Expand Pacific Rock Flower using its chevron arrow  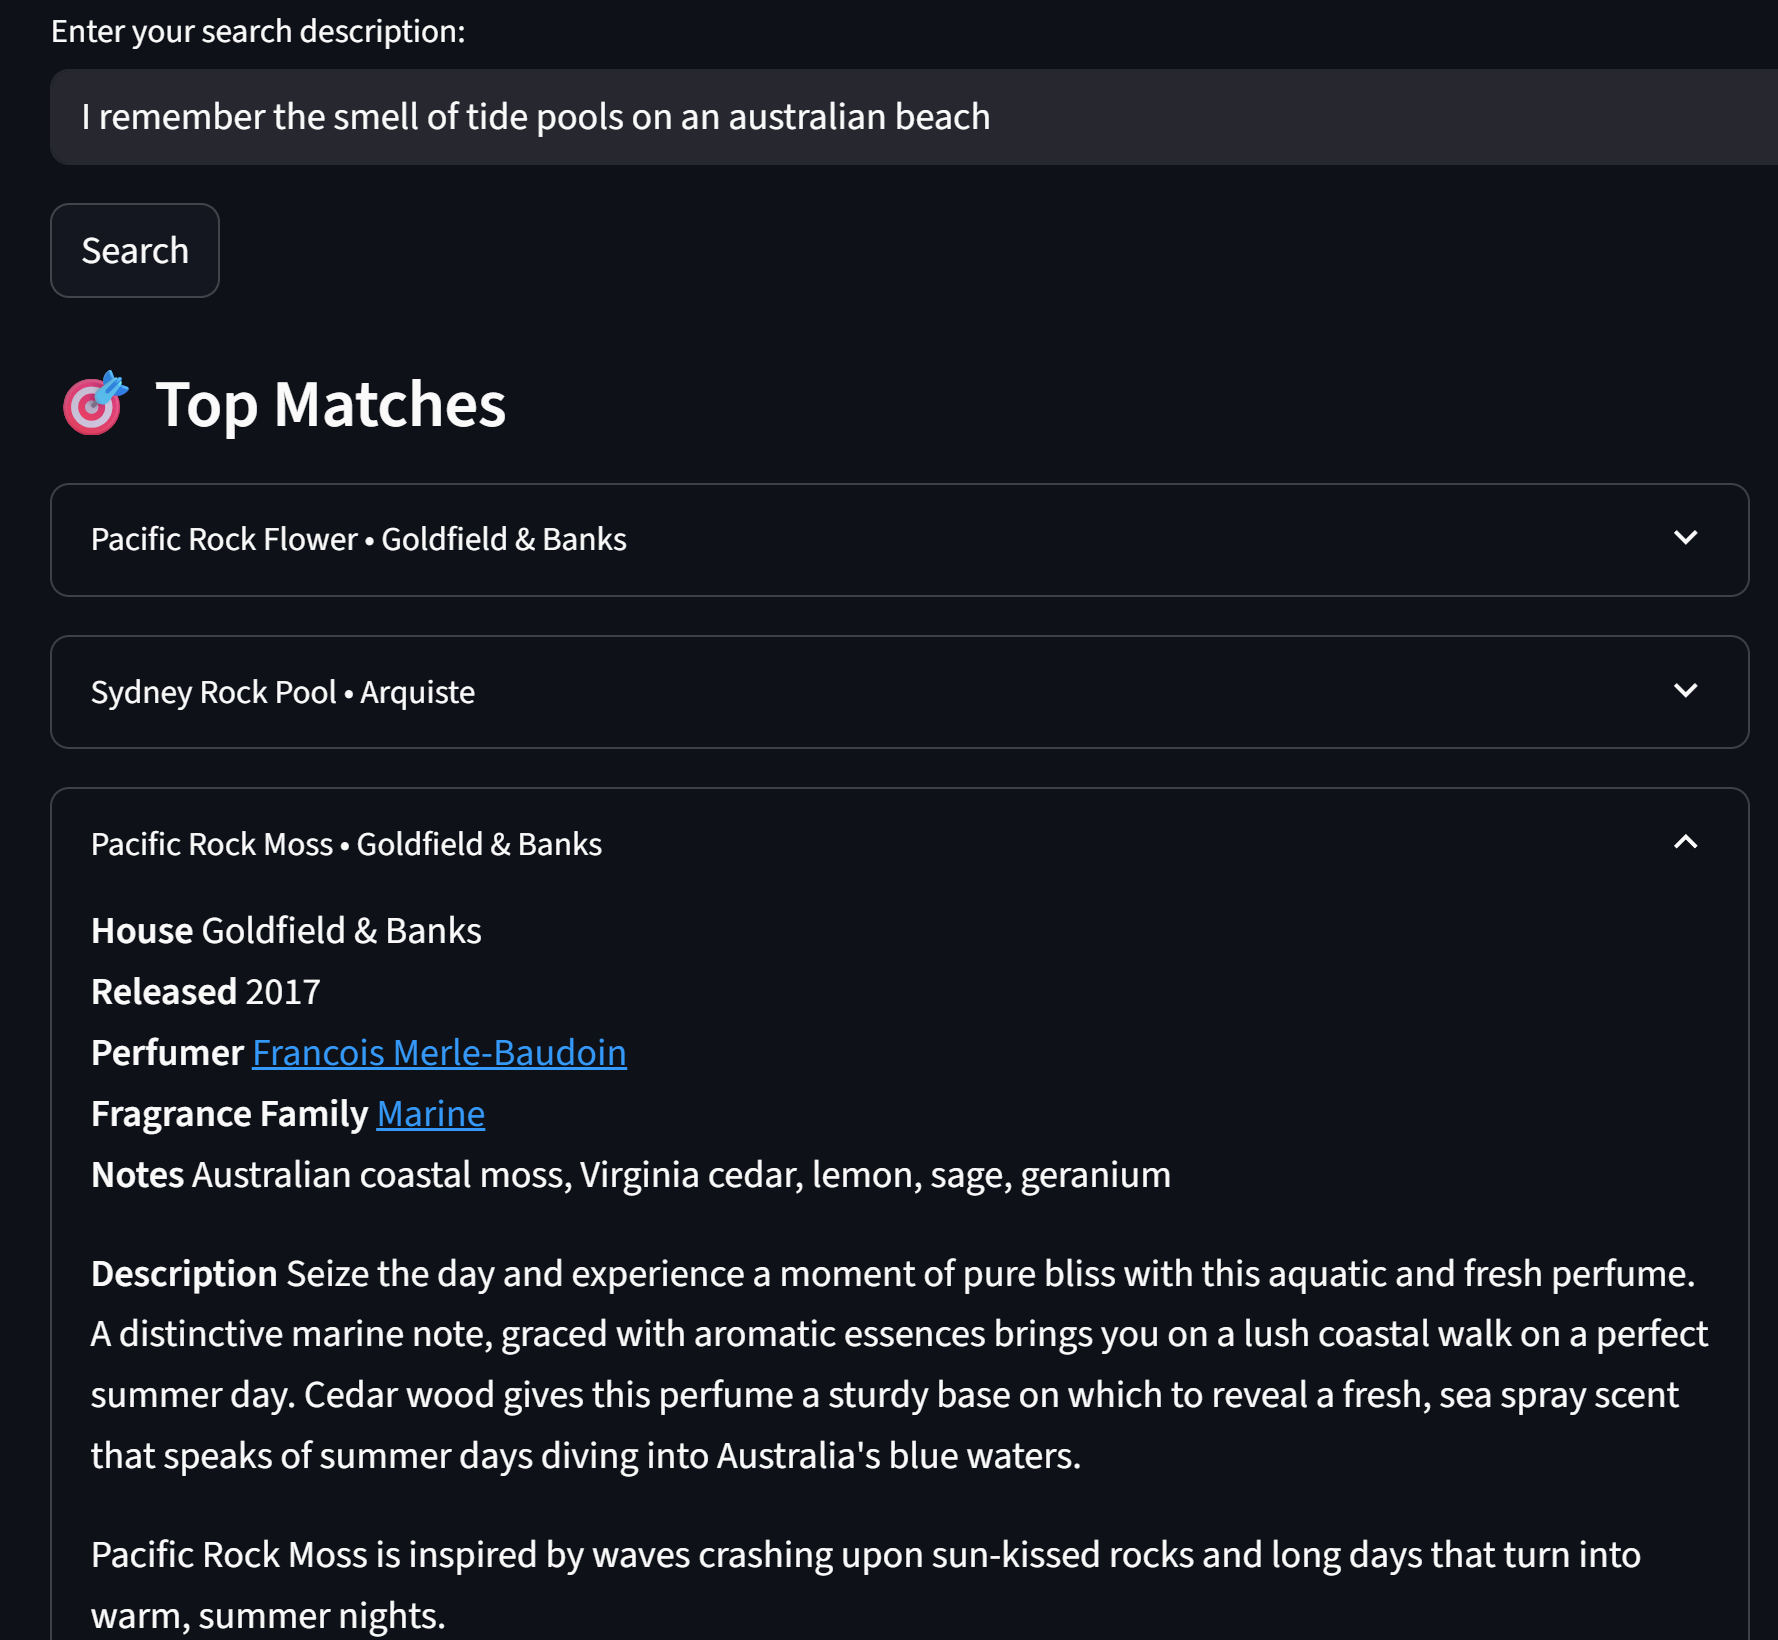coord(1685,538)
